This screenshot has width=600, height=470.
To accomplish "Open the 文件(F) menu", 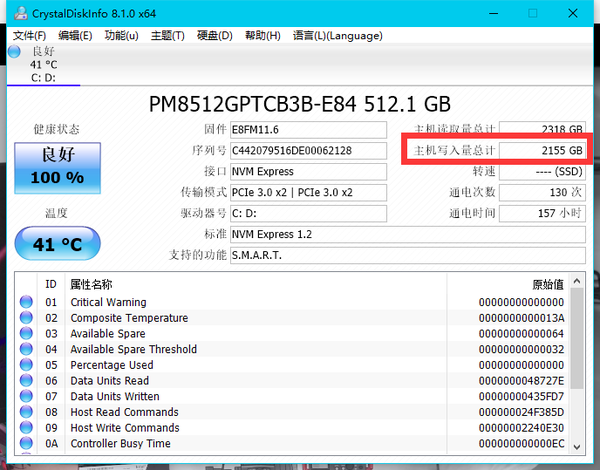I will coord(30,36).
